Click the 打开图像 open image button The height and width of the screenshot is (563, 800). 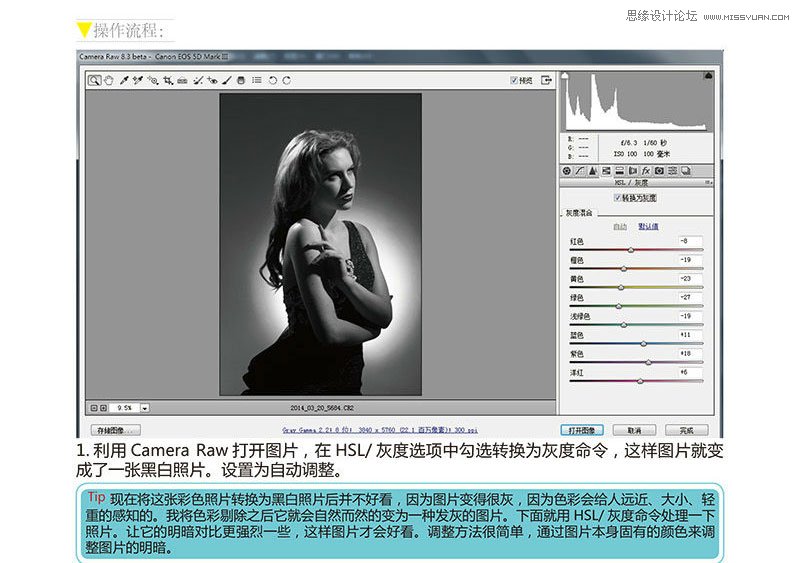click(582, 430)
